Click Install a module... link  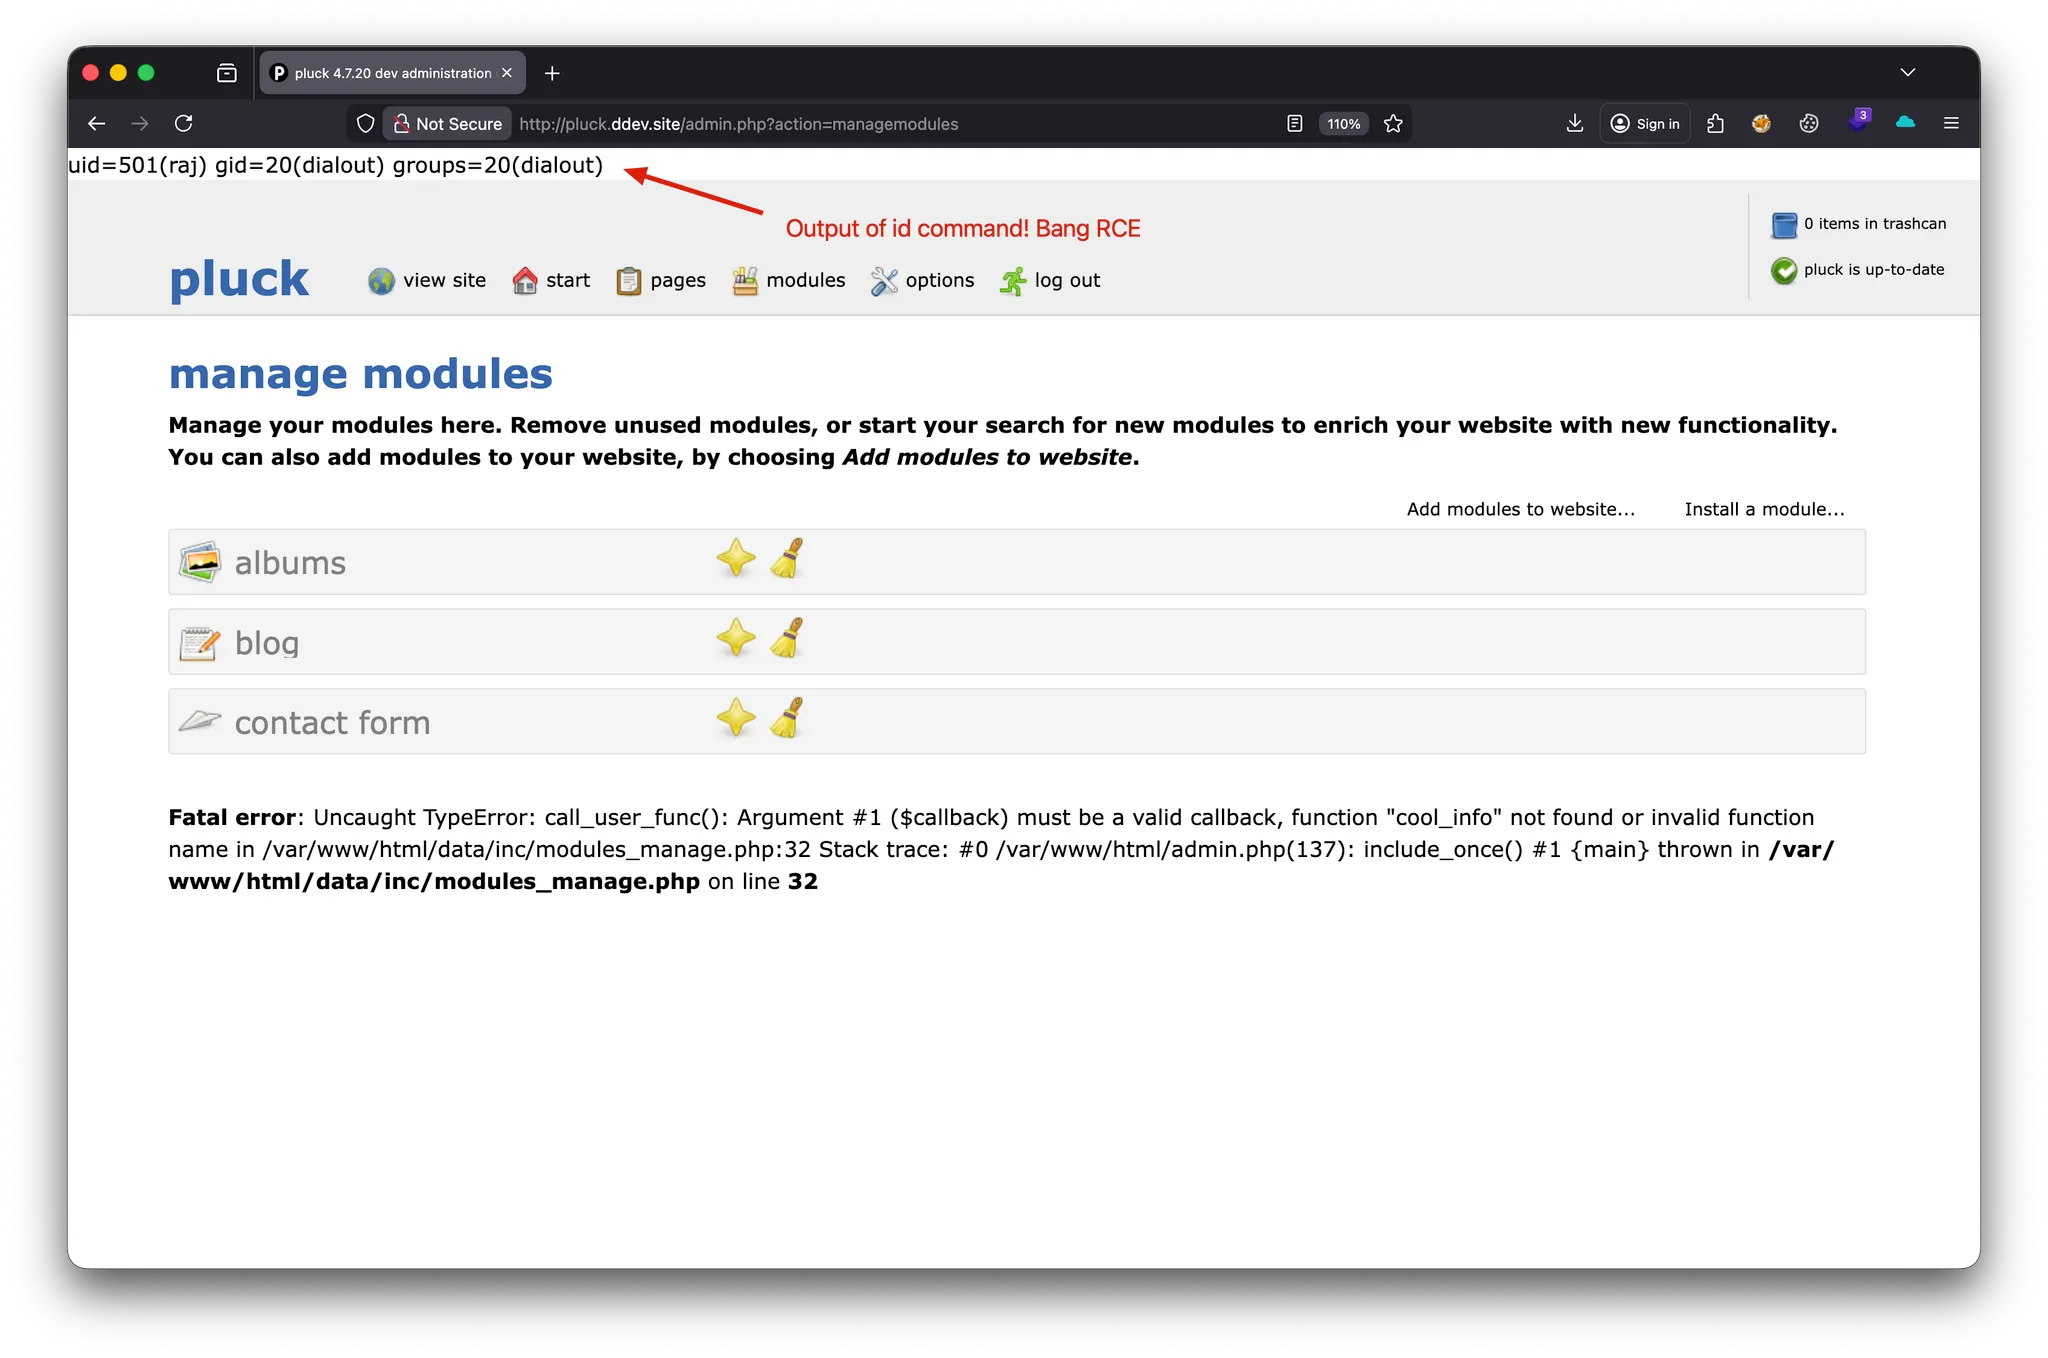(1764, 509)
